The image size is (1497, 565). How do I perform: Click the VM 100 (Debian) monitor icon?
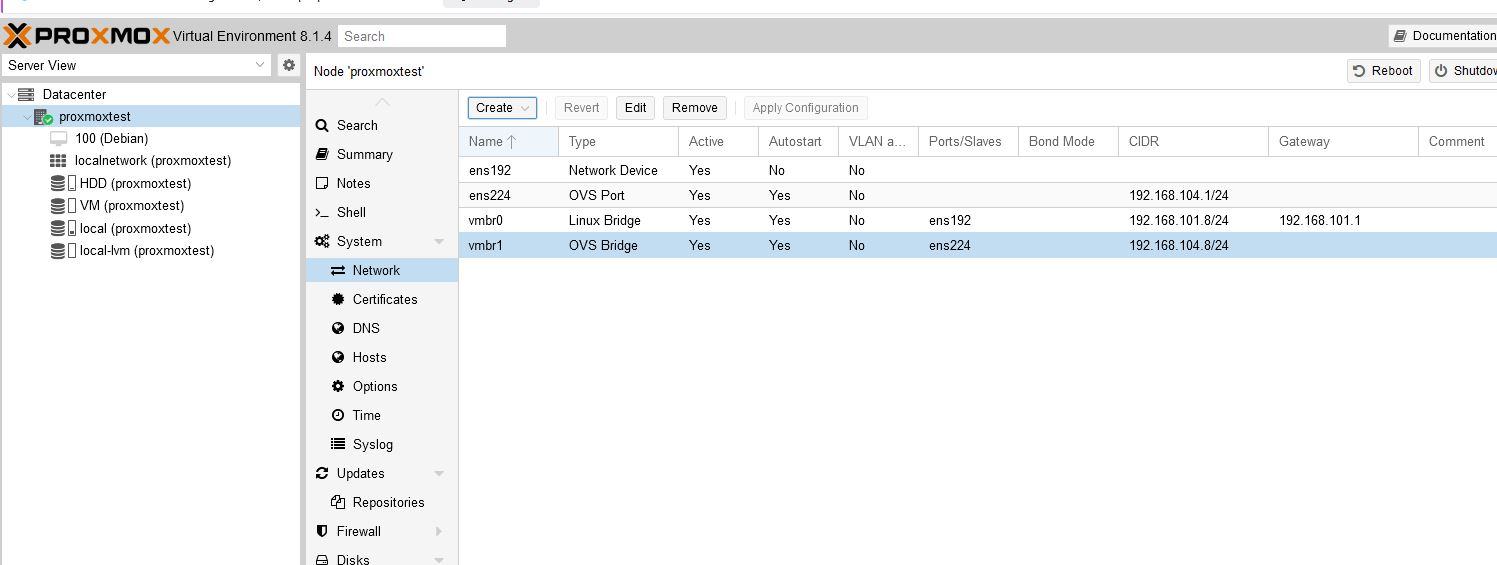click(x=59, y=138)
